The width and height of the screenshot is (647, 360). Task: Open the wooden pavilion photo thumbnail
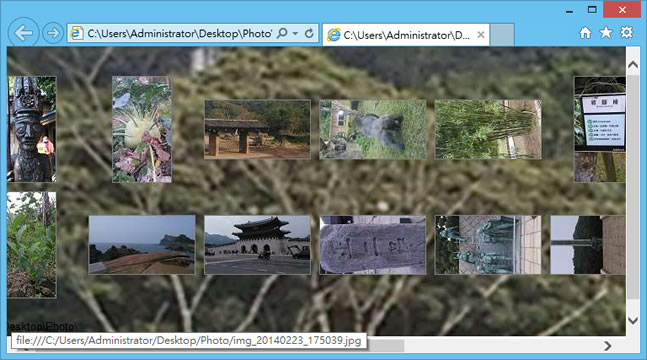pos(257,129)
